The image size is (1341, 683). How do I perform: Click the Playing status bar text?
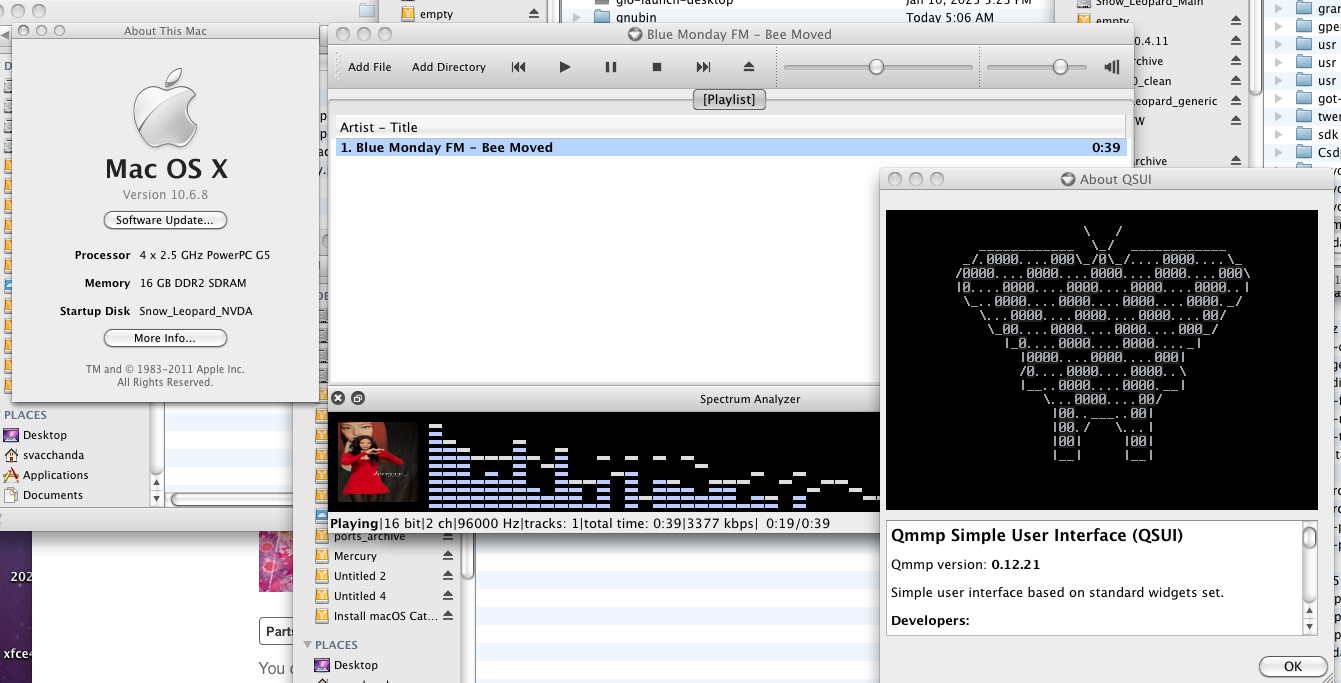coord(354,523)
